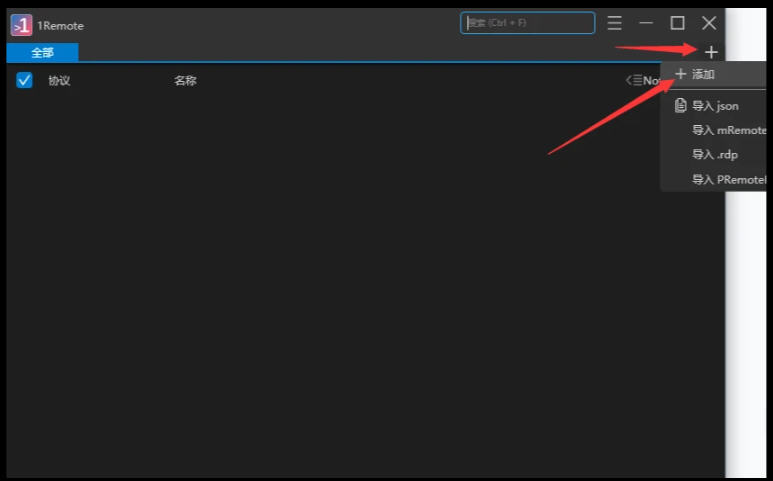Focus the search box (Ctrl + F)
This screenshot has width=773, height=481.
(x=527, y=23)
